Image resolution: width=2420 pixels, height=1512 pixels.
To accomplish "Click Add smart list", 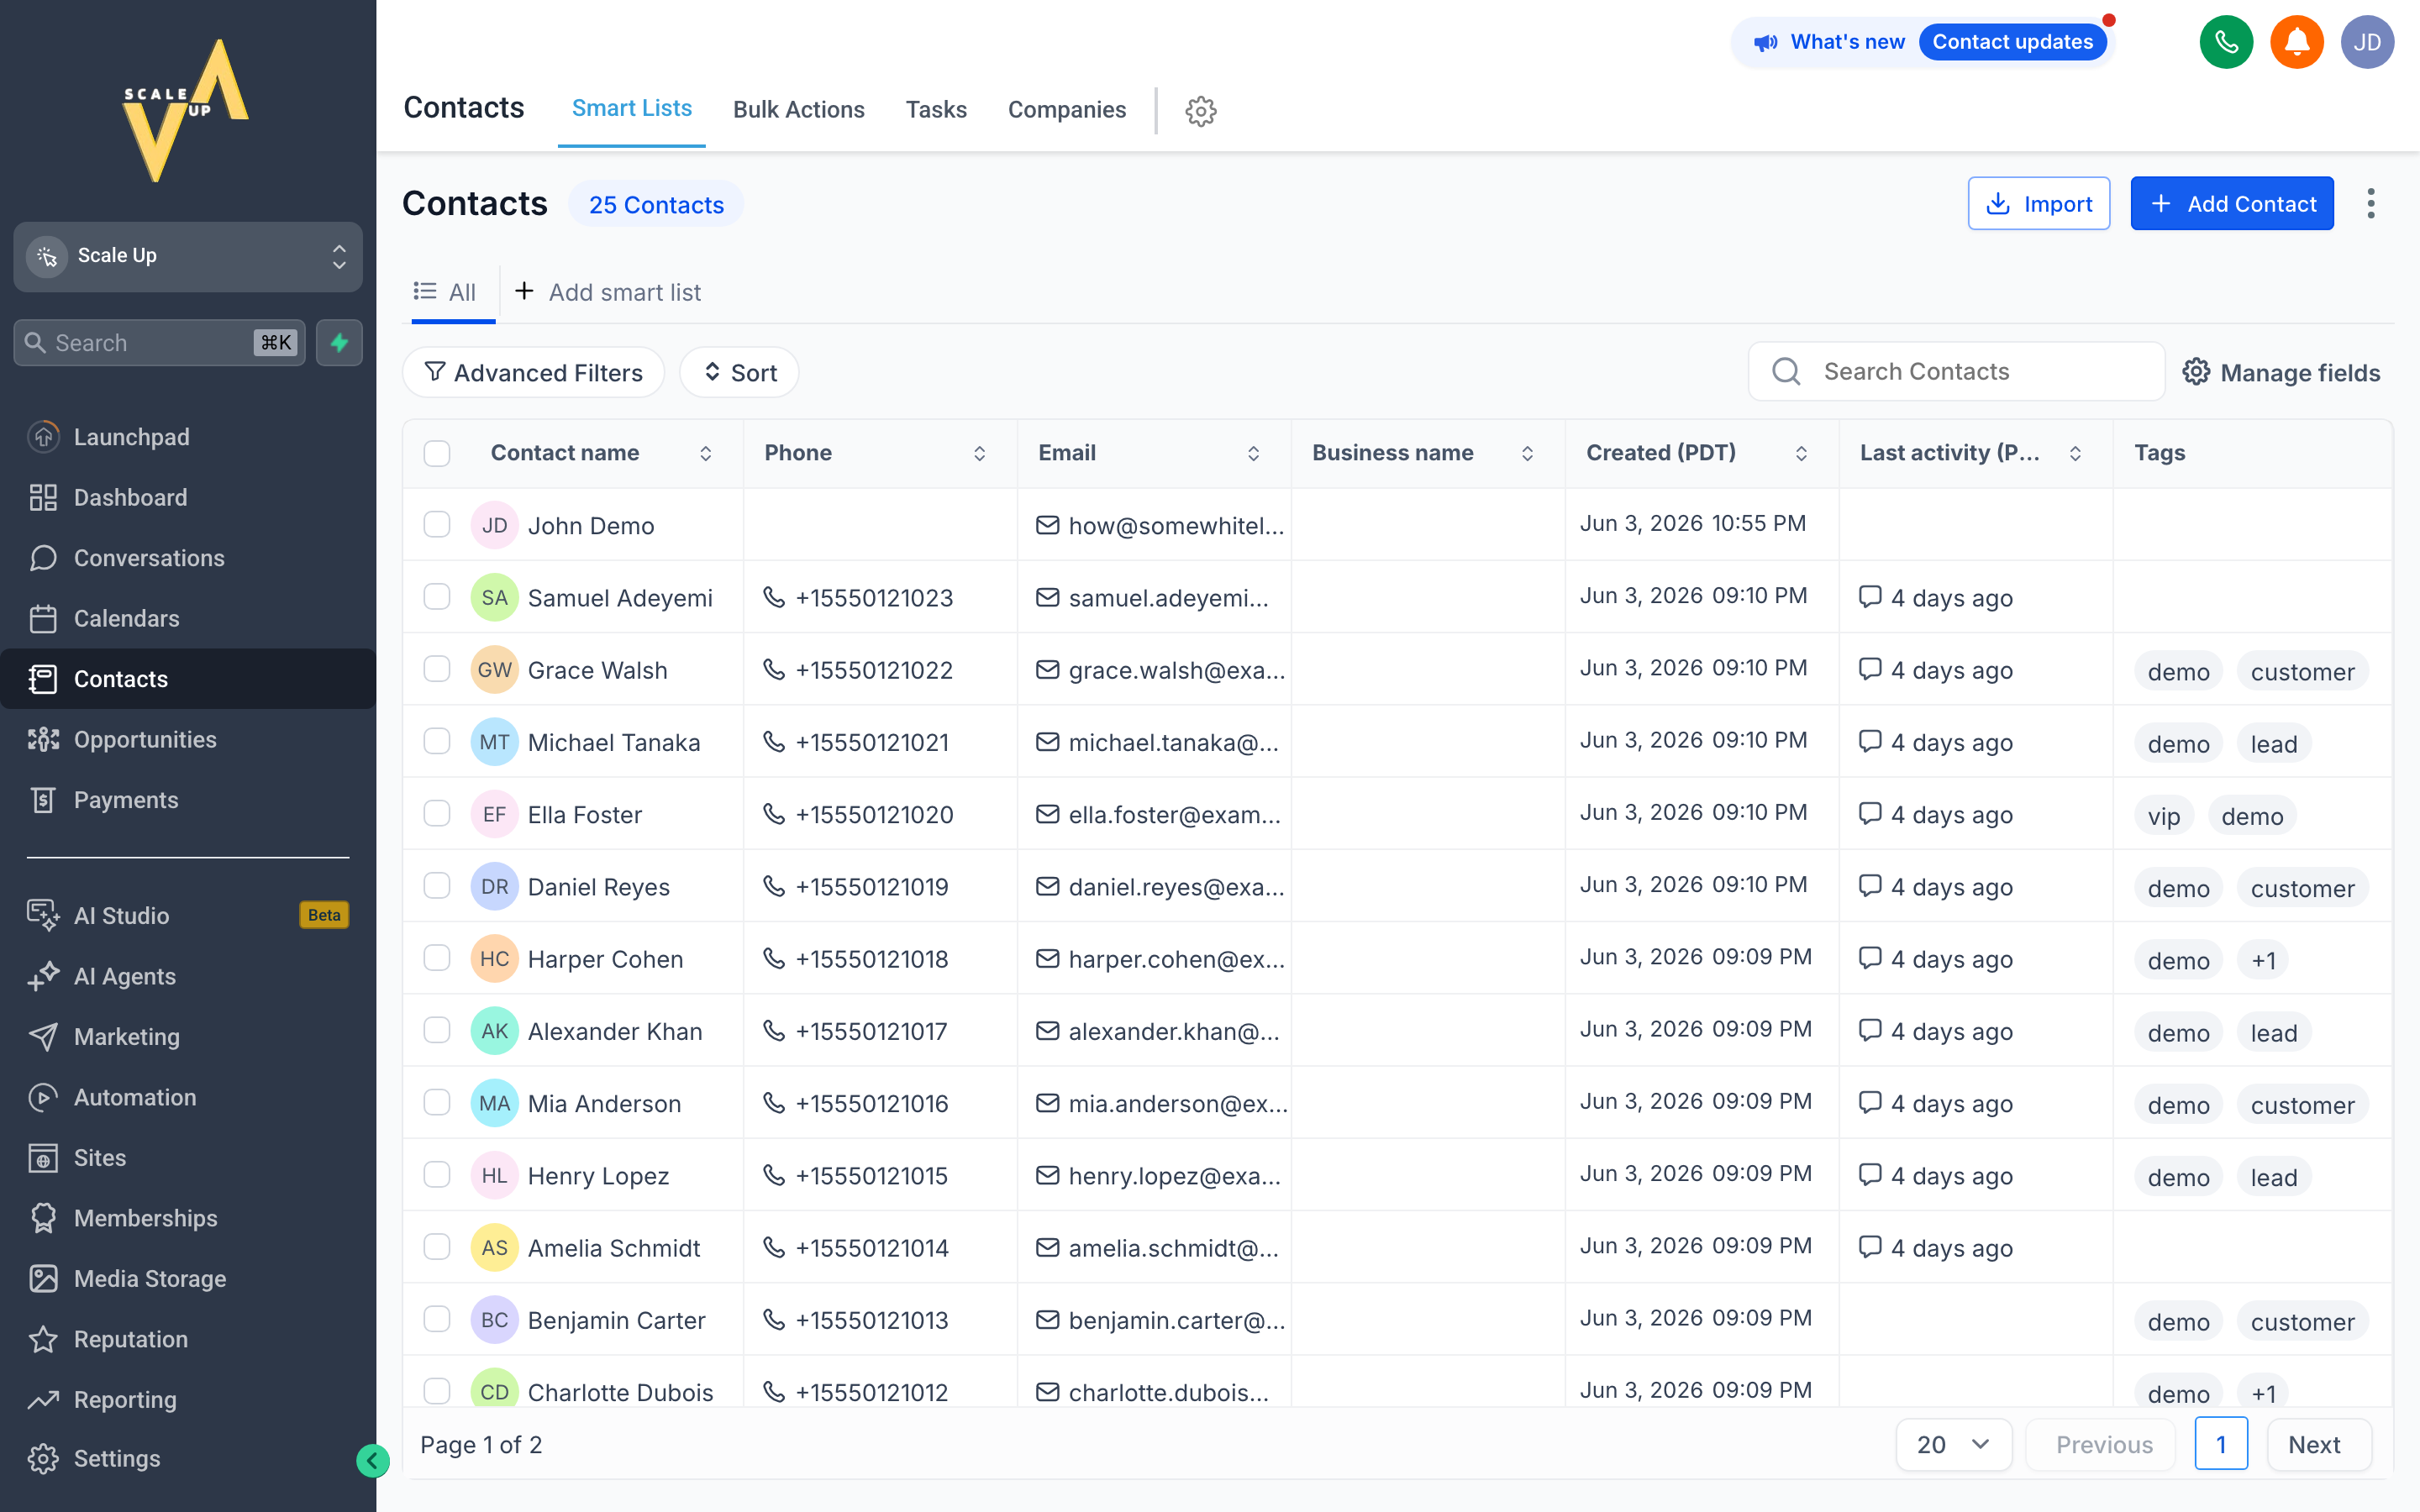I will (608, 292).
